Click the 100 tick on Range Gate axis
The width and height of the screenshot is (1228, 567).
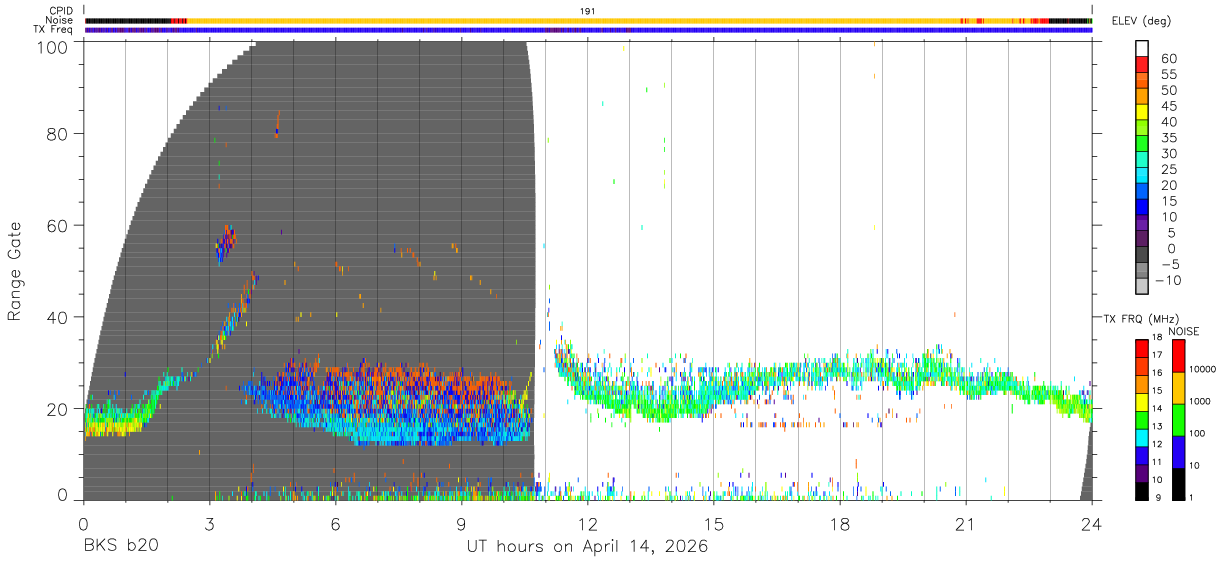pyautogui.click(x=53, y=46)
